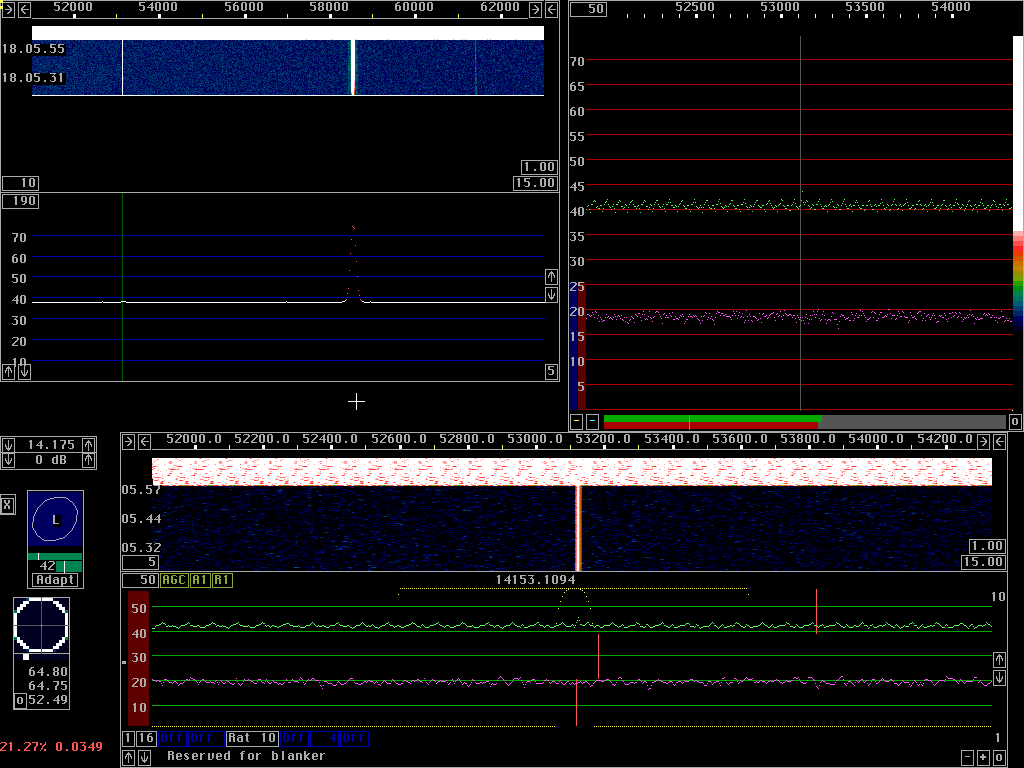Viewport: 1024px width, 768px height.
Task: Select the 1.00 box in wide waterfall
Action: click(539, 167)
